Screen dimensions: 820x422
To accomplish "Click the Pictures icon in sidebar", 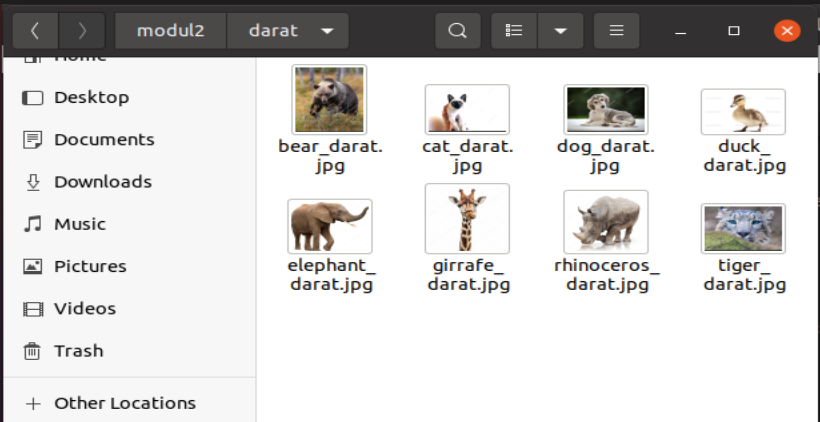I will click(32, 266).
